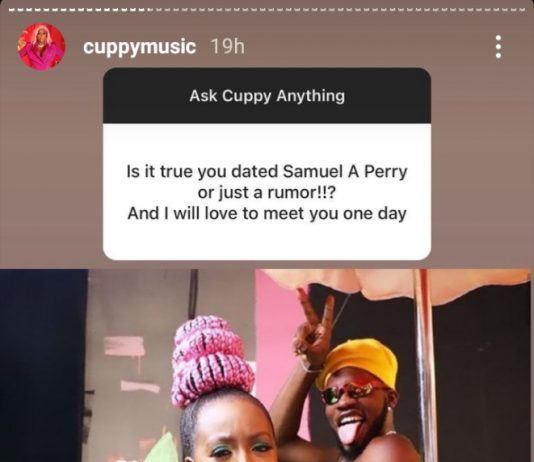534x462 pixels.
Task: Click the Samuel A Perry question line
Action: point(267,172)
